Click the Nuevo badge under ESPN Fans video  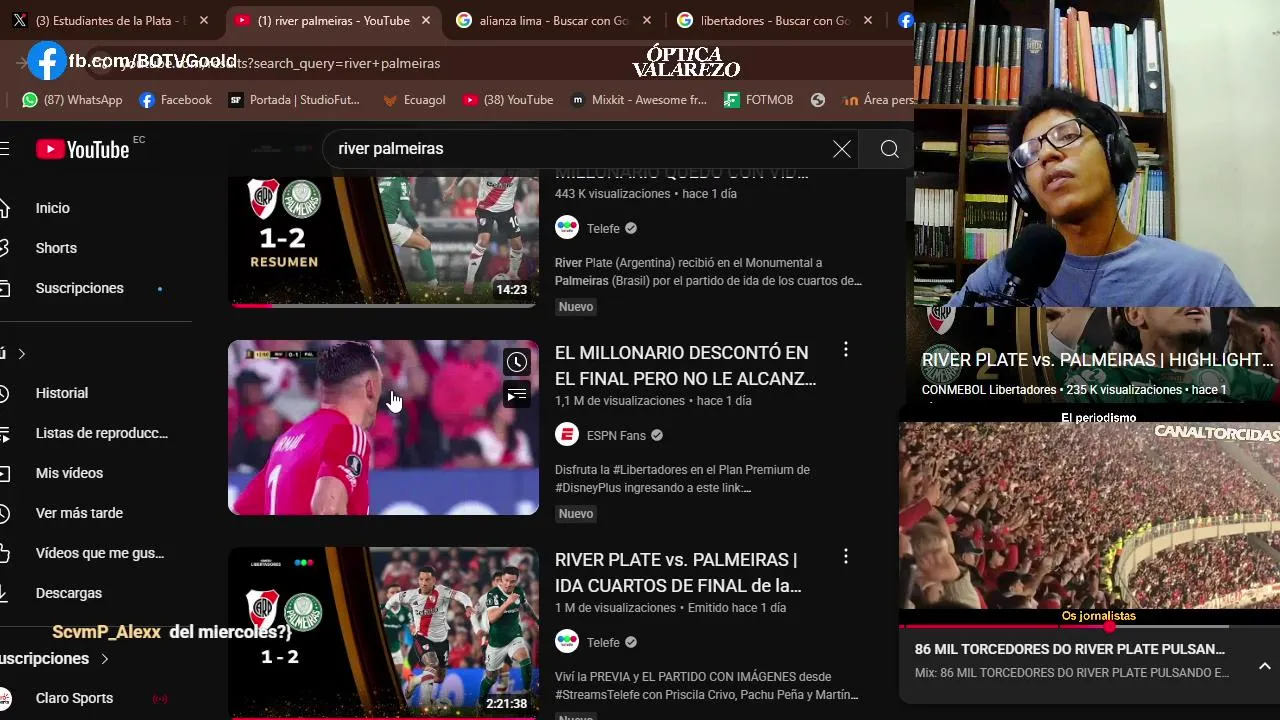point(576,514)
